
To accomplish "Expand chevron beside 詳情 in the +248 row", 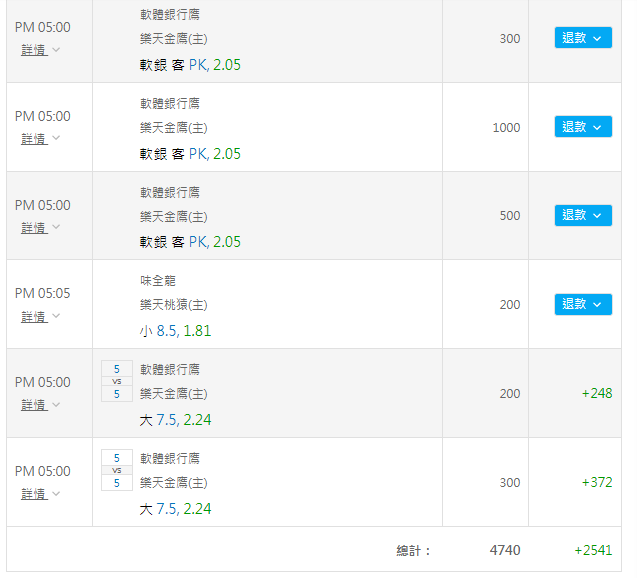I will pos(56,404).
